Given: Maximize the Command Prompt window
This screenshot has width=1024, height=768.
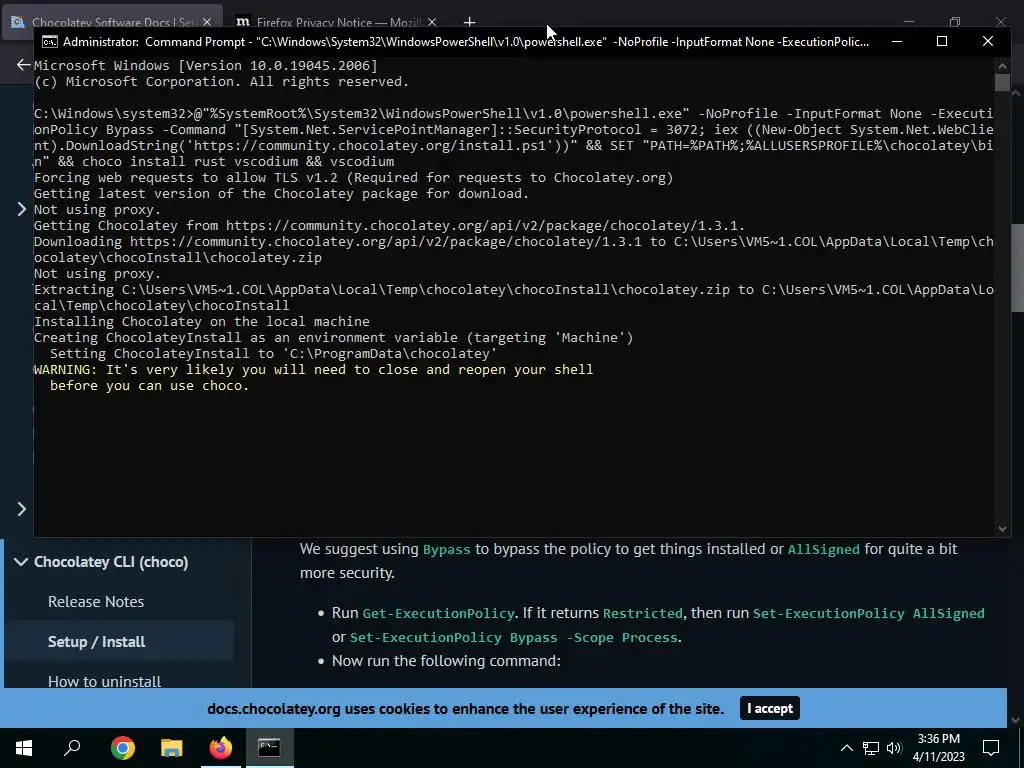Looking at the screenshot, I should [x=942, y=41].
